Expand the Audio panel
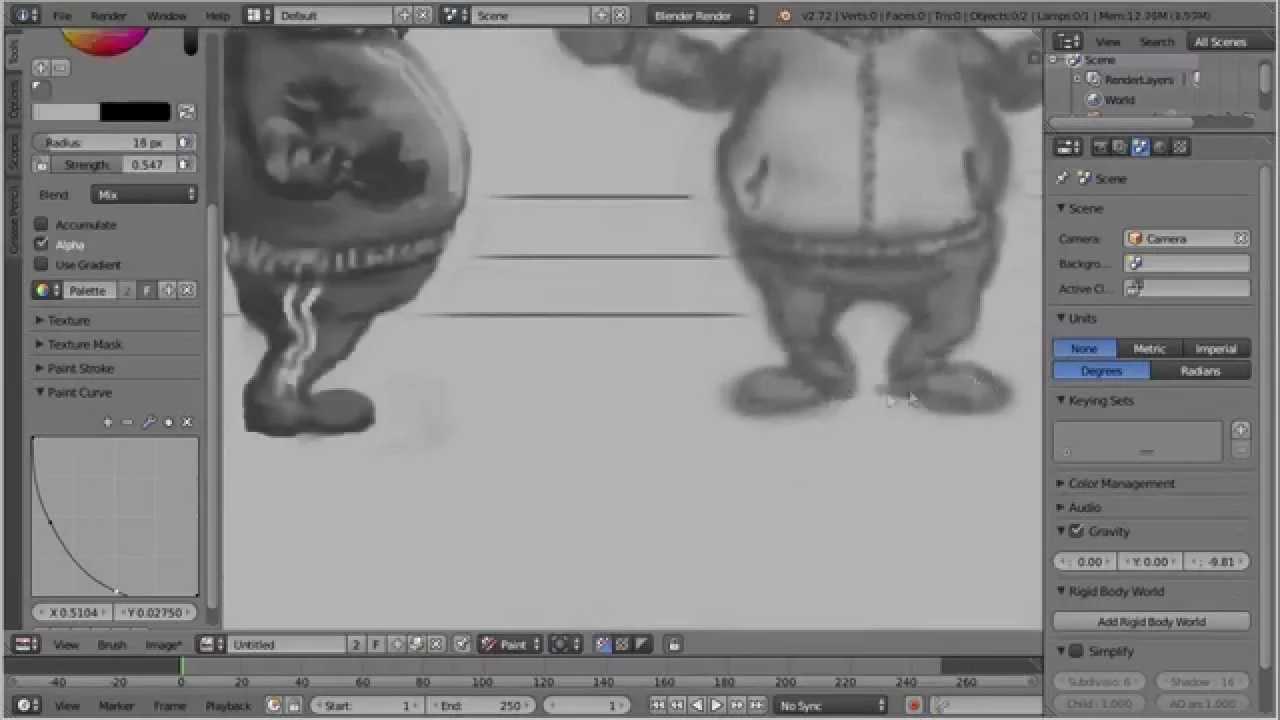Viewport: 1280px width, 720px height. coord(1084,507)
